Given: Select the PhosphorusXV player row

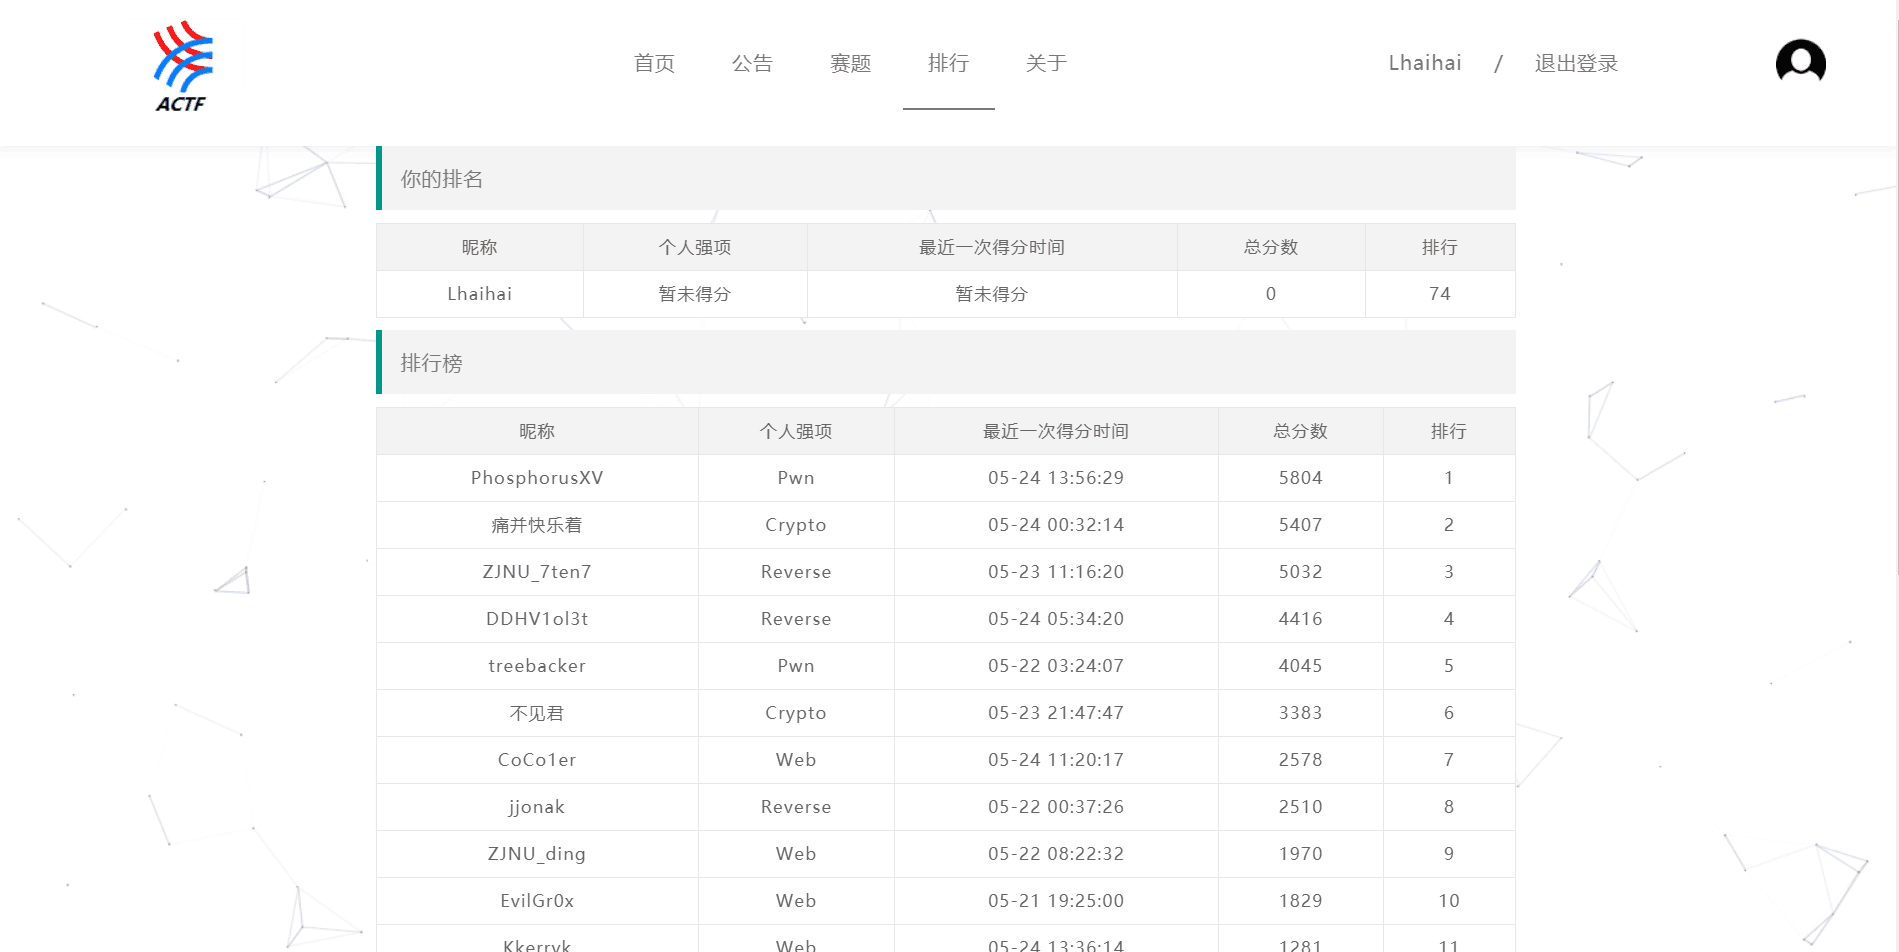Looking at the screenshot, I should pos(537,478).
